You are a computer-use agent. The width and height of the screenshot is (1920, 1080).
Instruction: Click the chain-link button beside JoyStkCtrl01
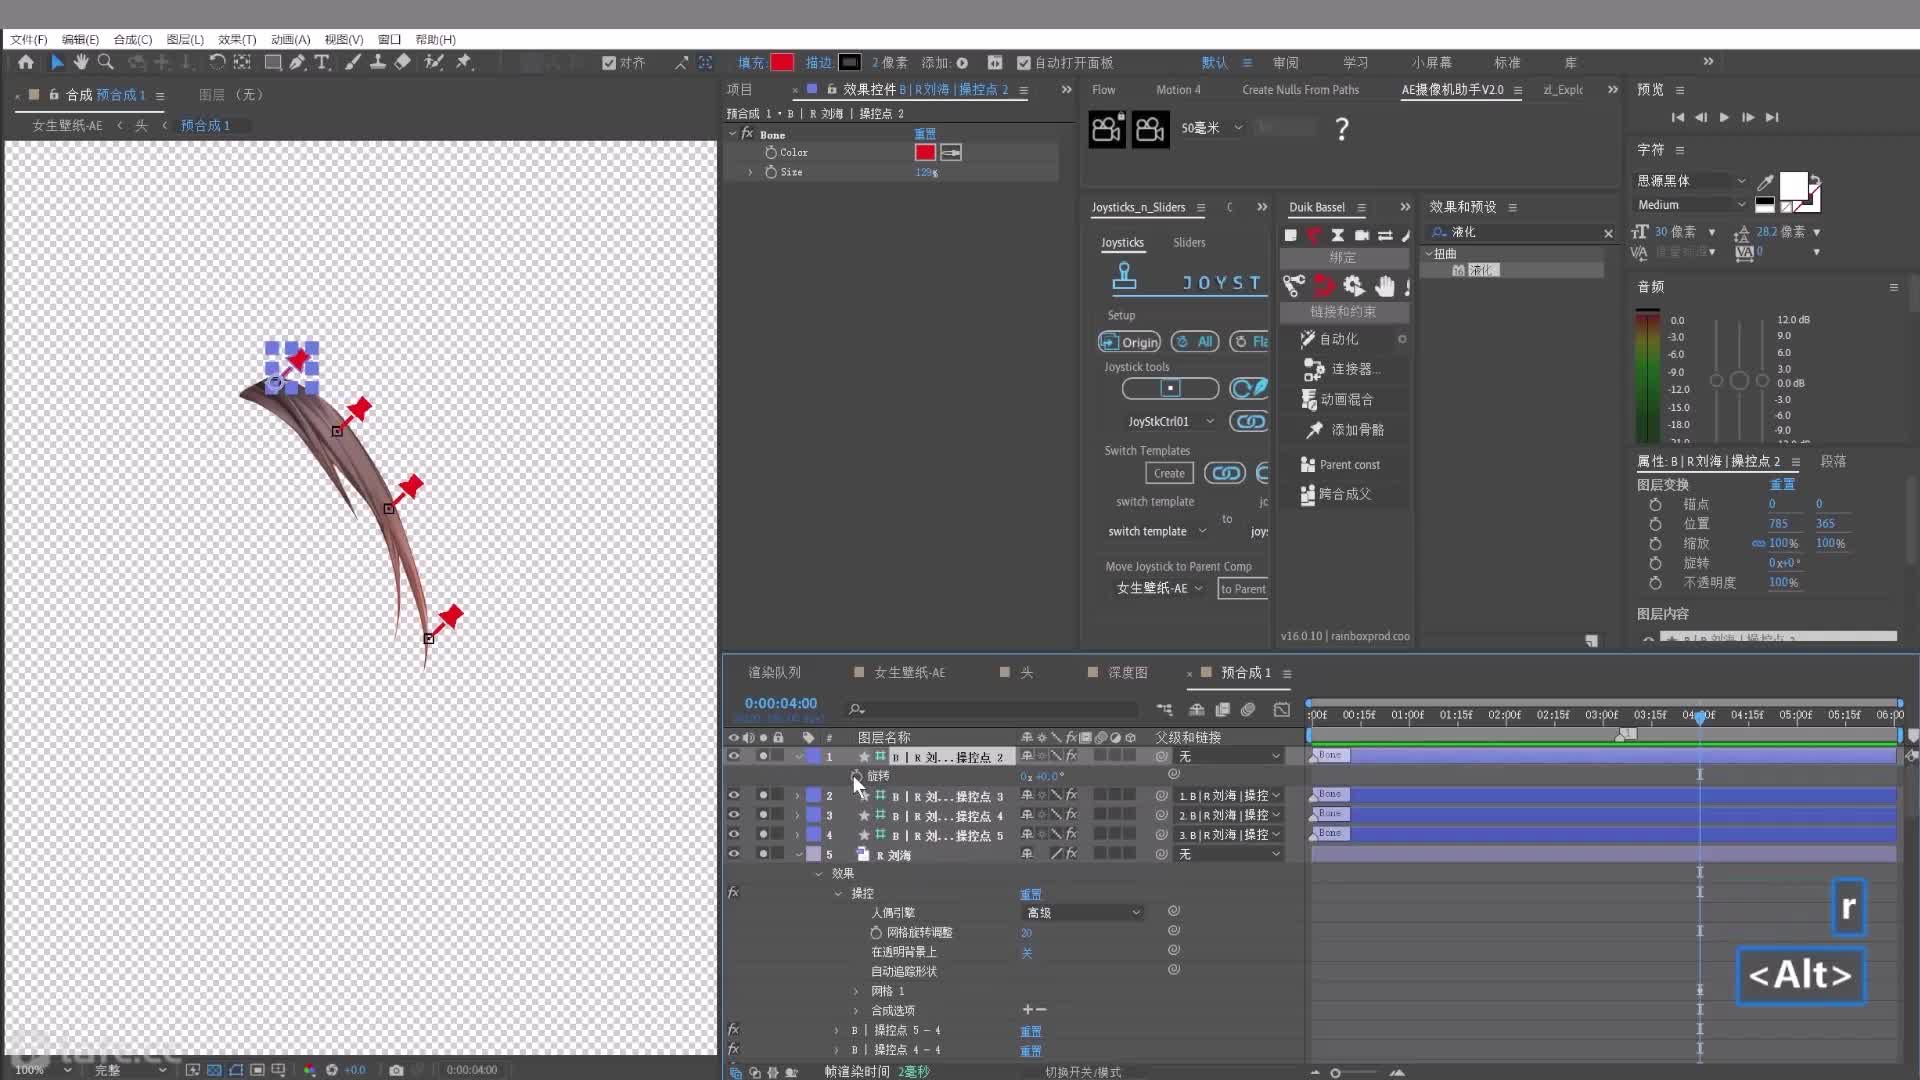pos(1249,421)
